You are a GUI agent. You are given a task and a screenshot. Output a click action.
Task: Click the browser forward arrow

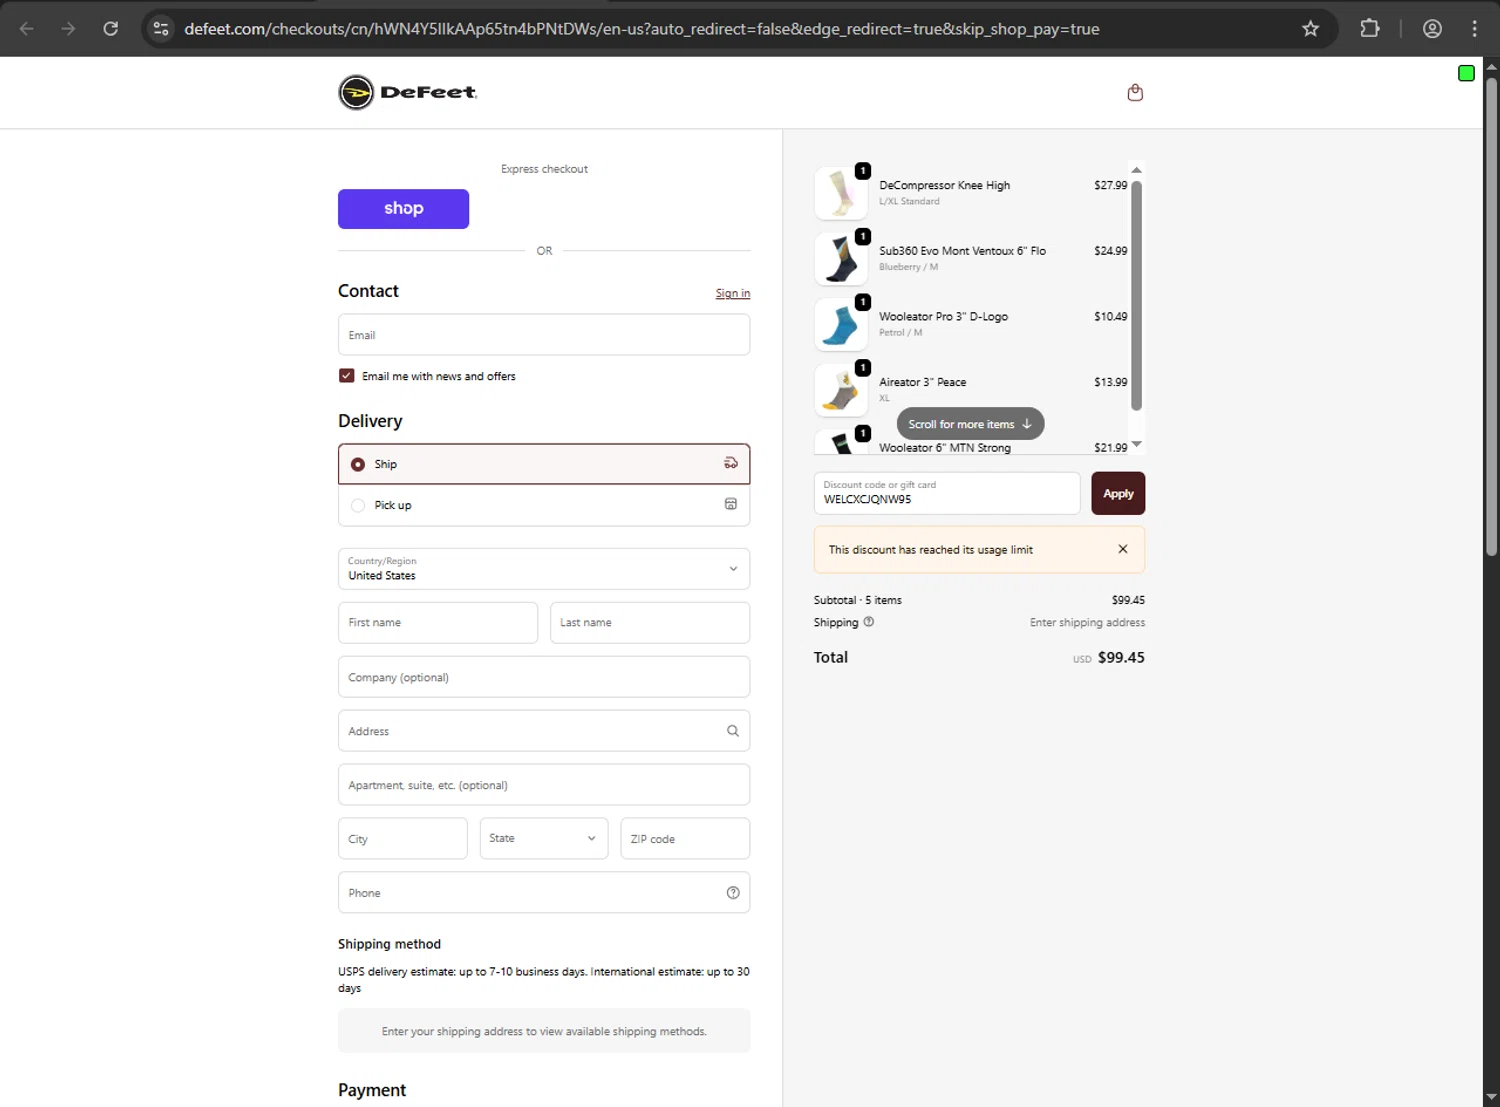(68, 29)
